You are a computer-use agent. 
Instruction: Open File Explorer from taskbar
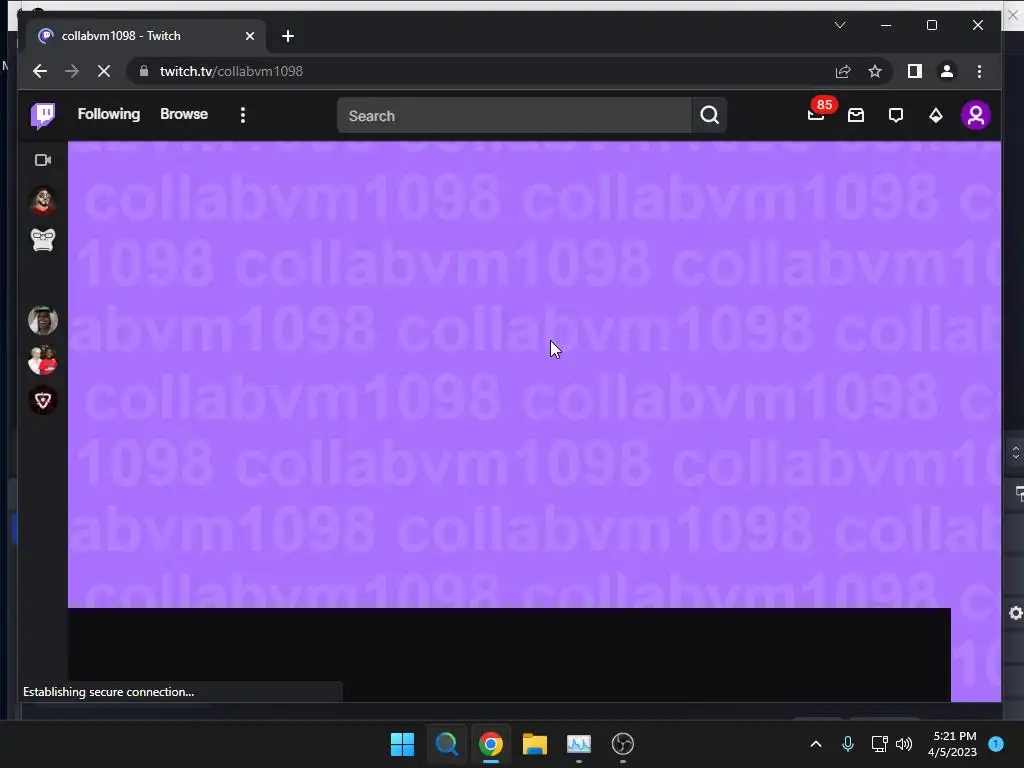(x=534, y=744)
